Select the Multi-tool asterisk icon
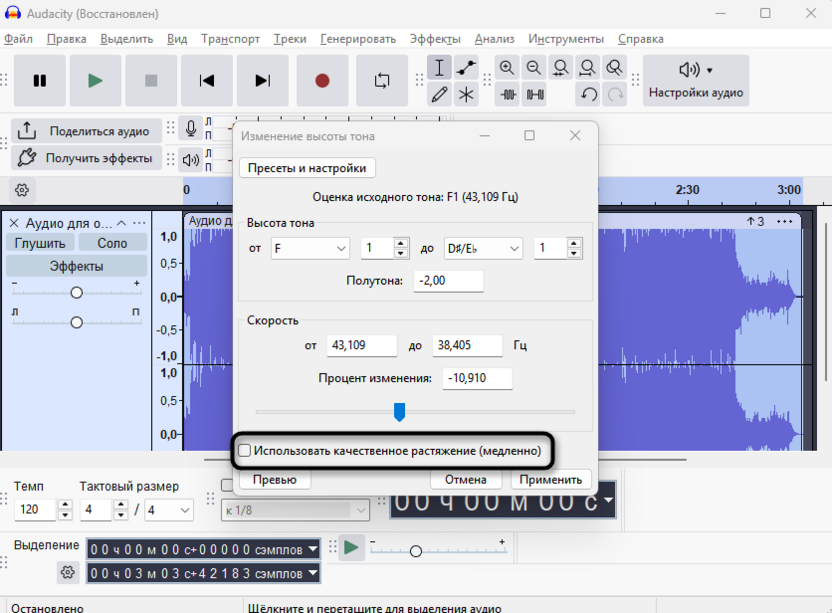Image resolution: width=832 pixels, height=613 pixels. (466, 94)
